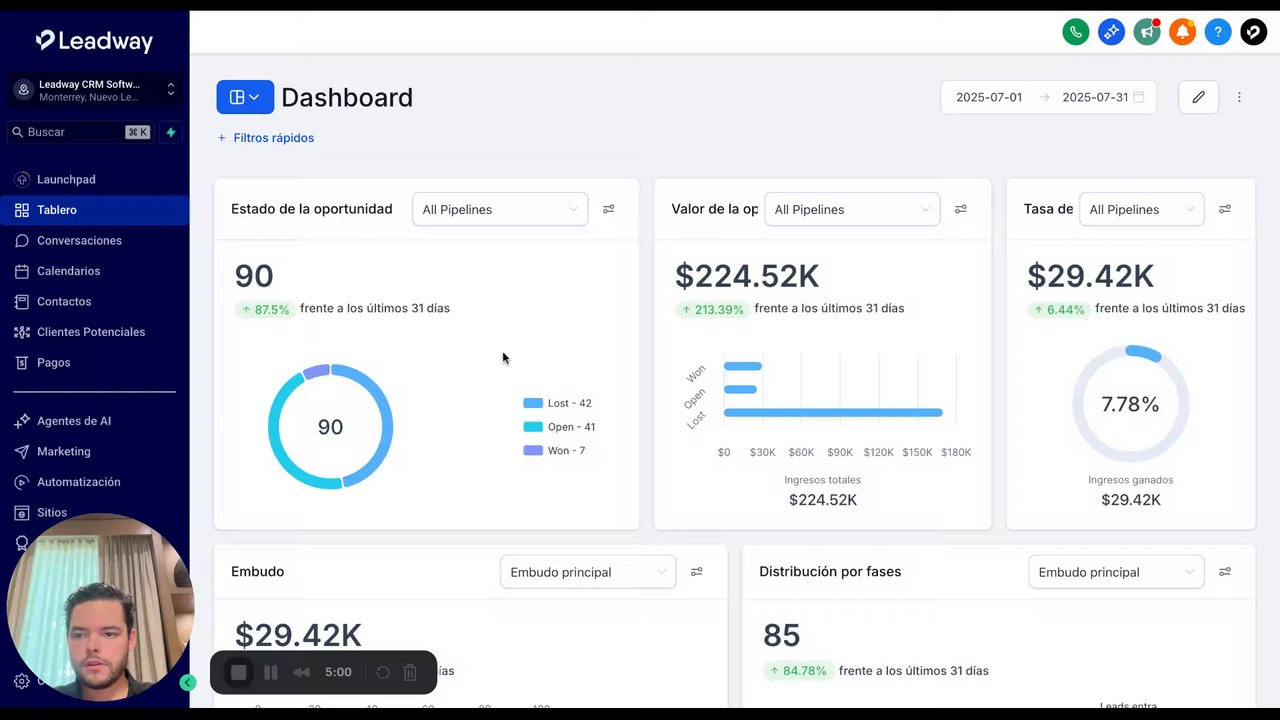Set end date 2025-07-31
Screen dimensions: 1280x720
tap(1095, 97)
